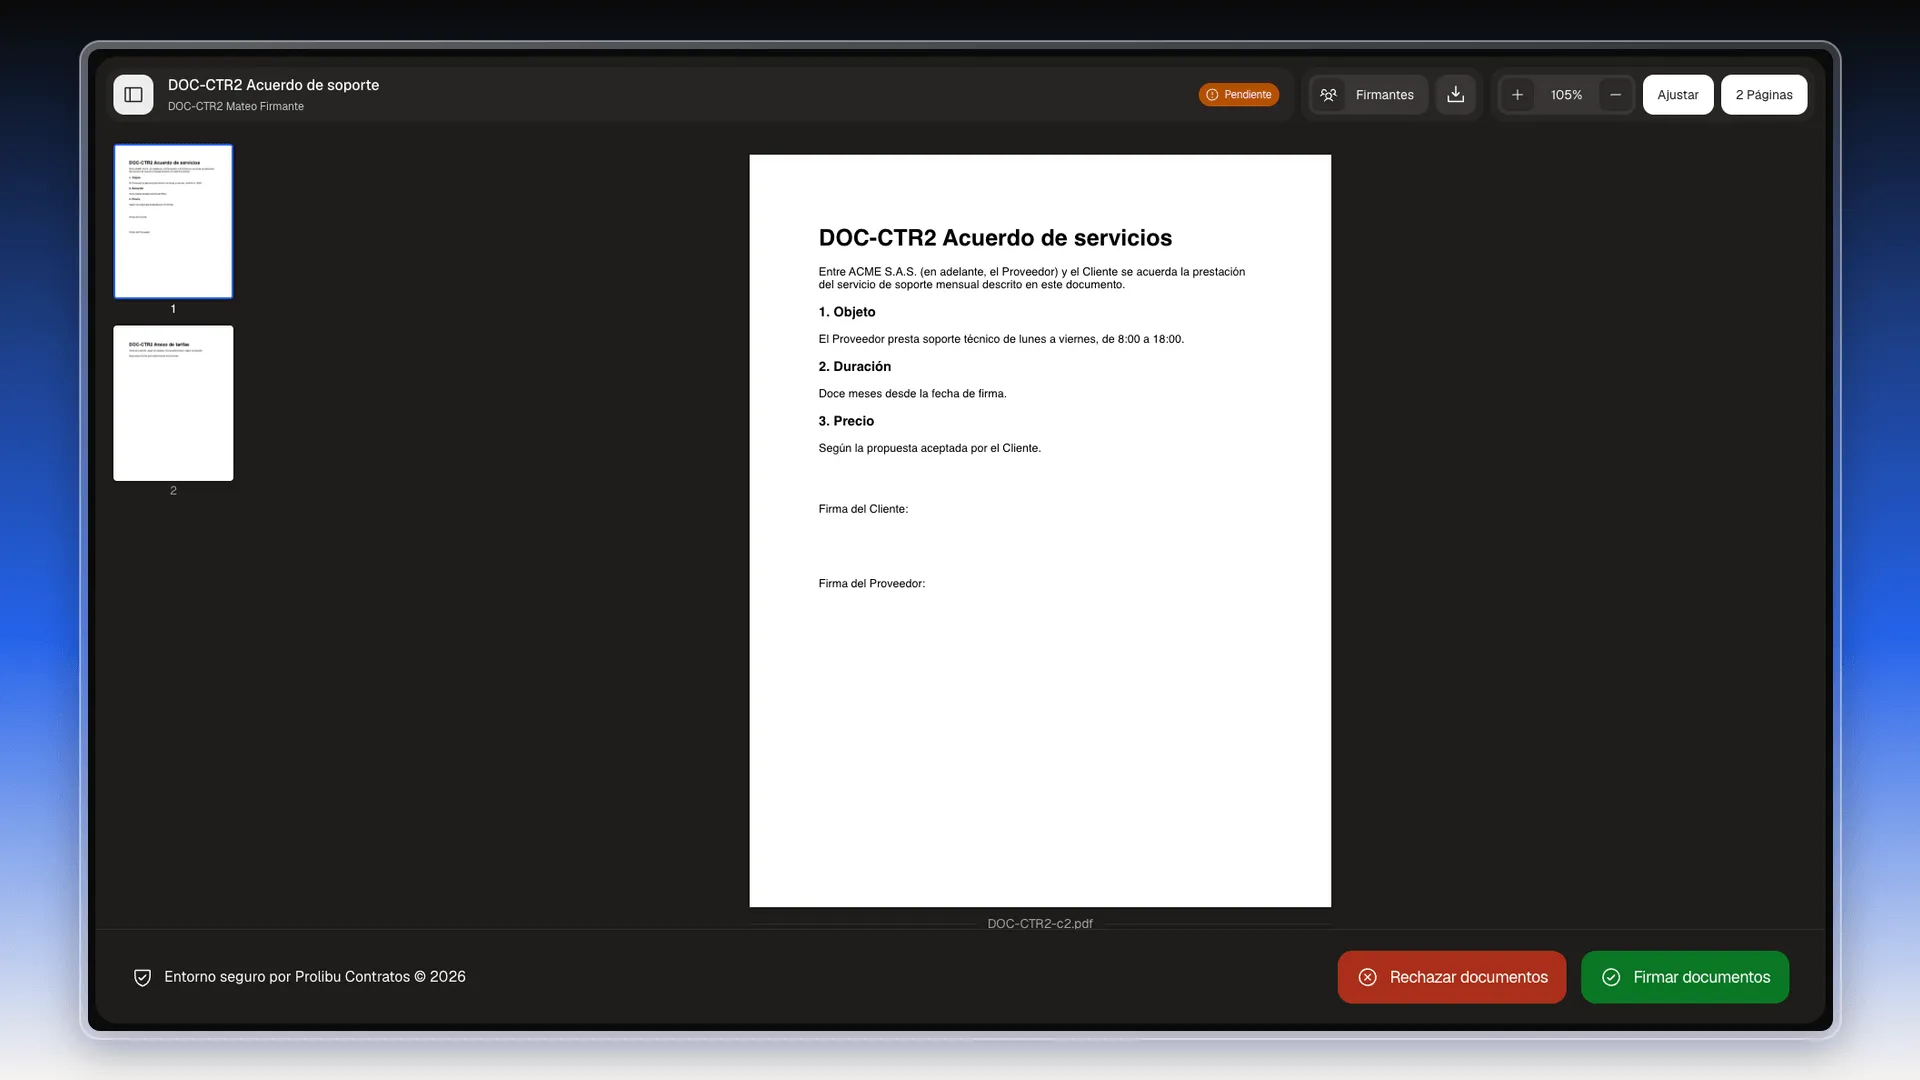This screenshot has height=1080, width=1920.
Task: Click the page number 2 label
Action: coord(173,490)
